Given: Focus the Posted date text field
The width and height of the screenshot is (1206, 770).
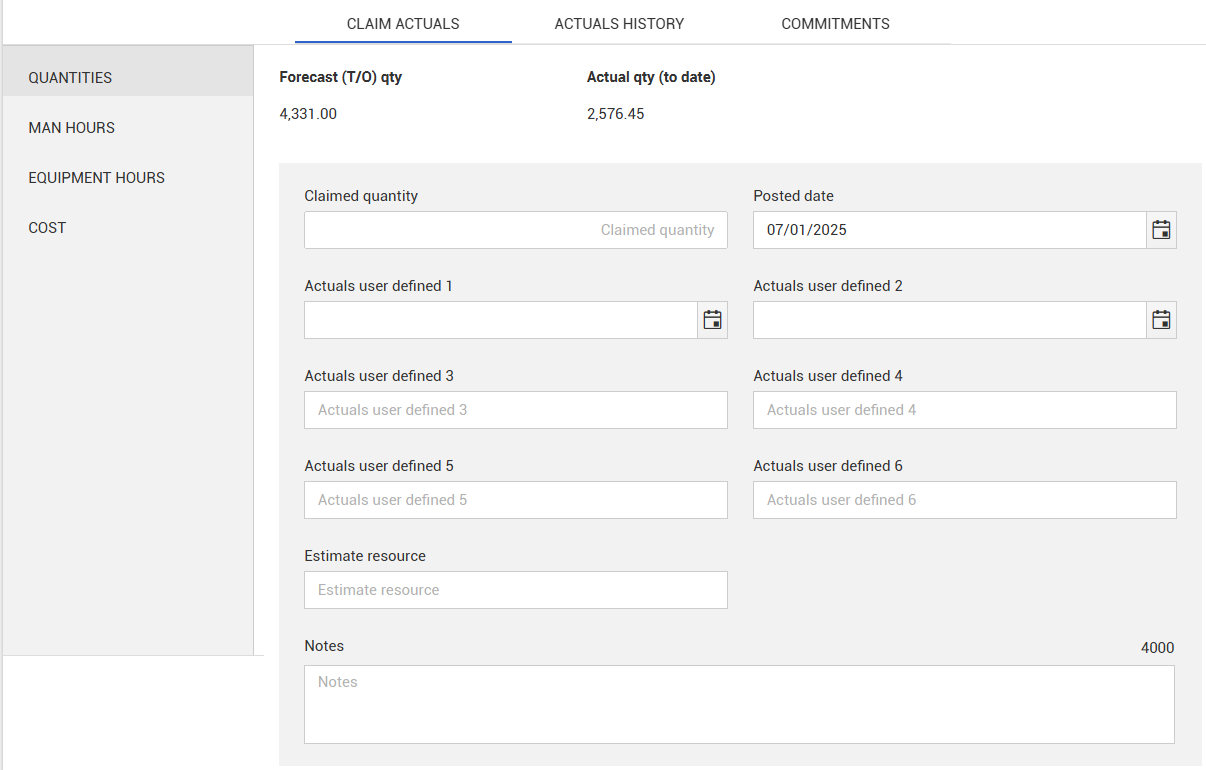Looking at the screenshot, I should coord(948,230).
